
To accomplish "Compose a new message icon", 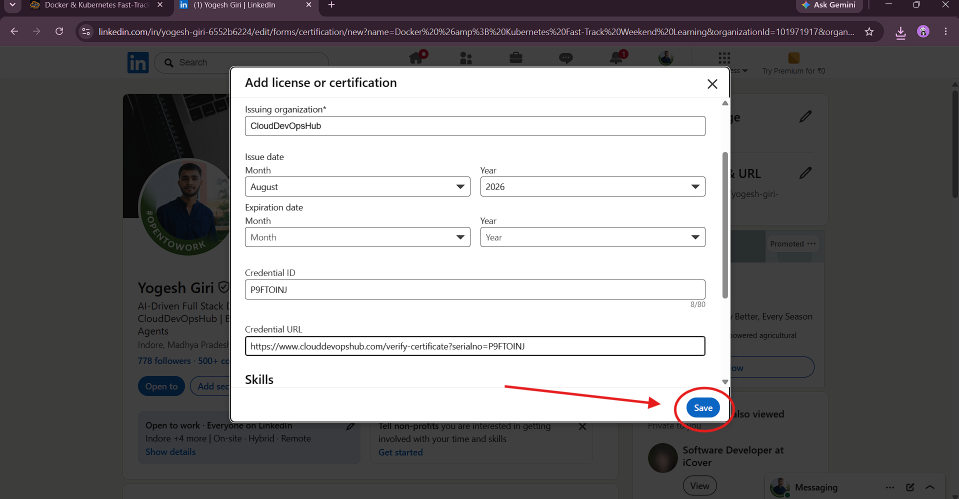I will tap(910, 487).
